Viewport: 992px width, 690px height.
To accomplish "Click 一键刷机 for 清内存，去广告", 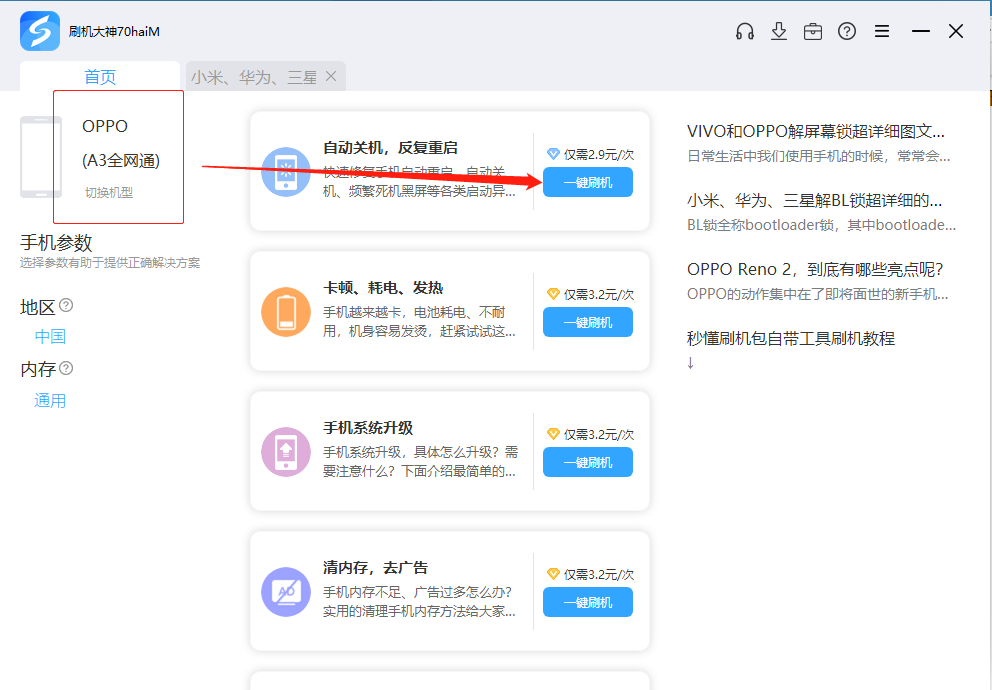I will point(588,602).
